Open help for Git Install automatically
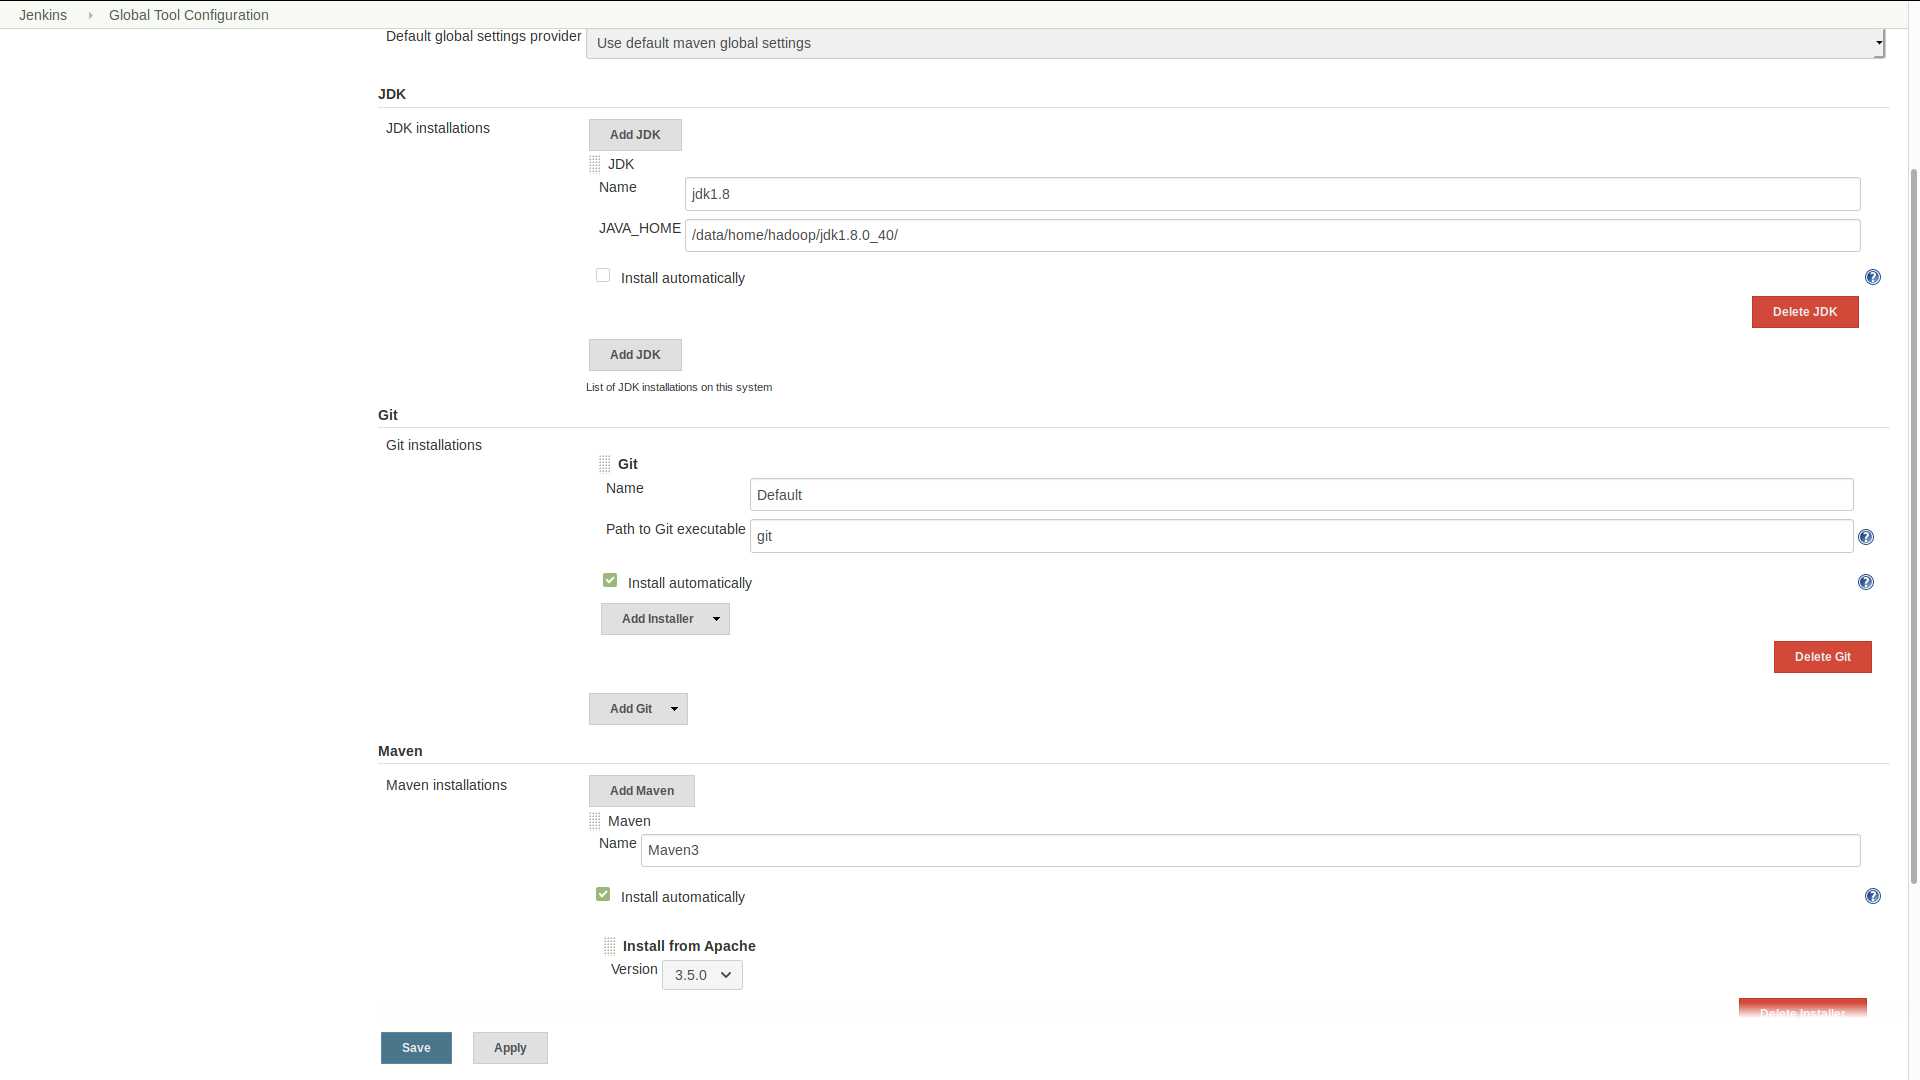Image resolution: width=1920 pixels, height=1080 pixels. click(x=1865, y=582)
